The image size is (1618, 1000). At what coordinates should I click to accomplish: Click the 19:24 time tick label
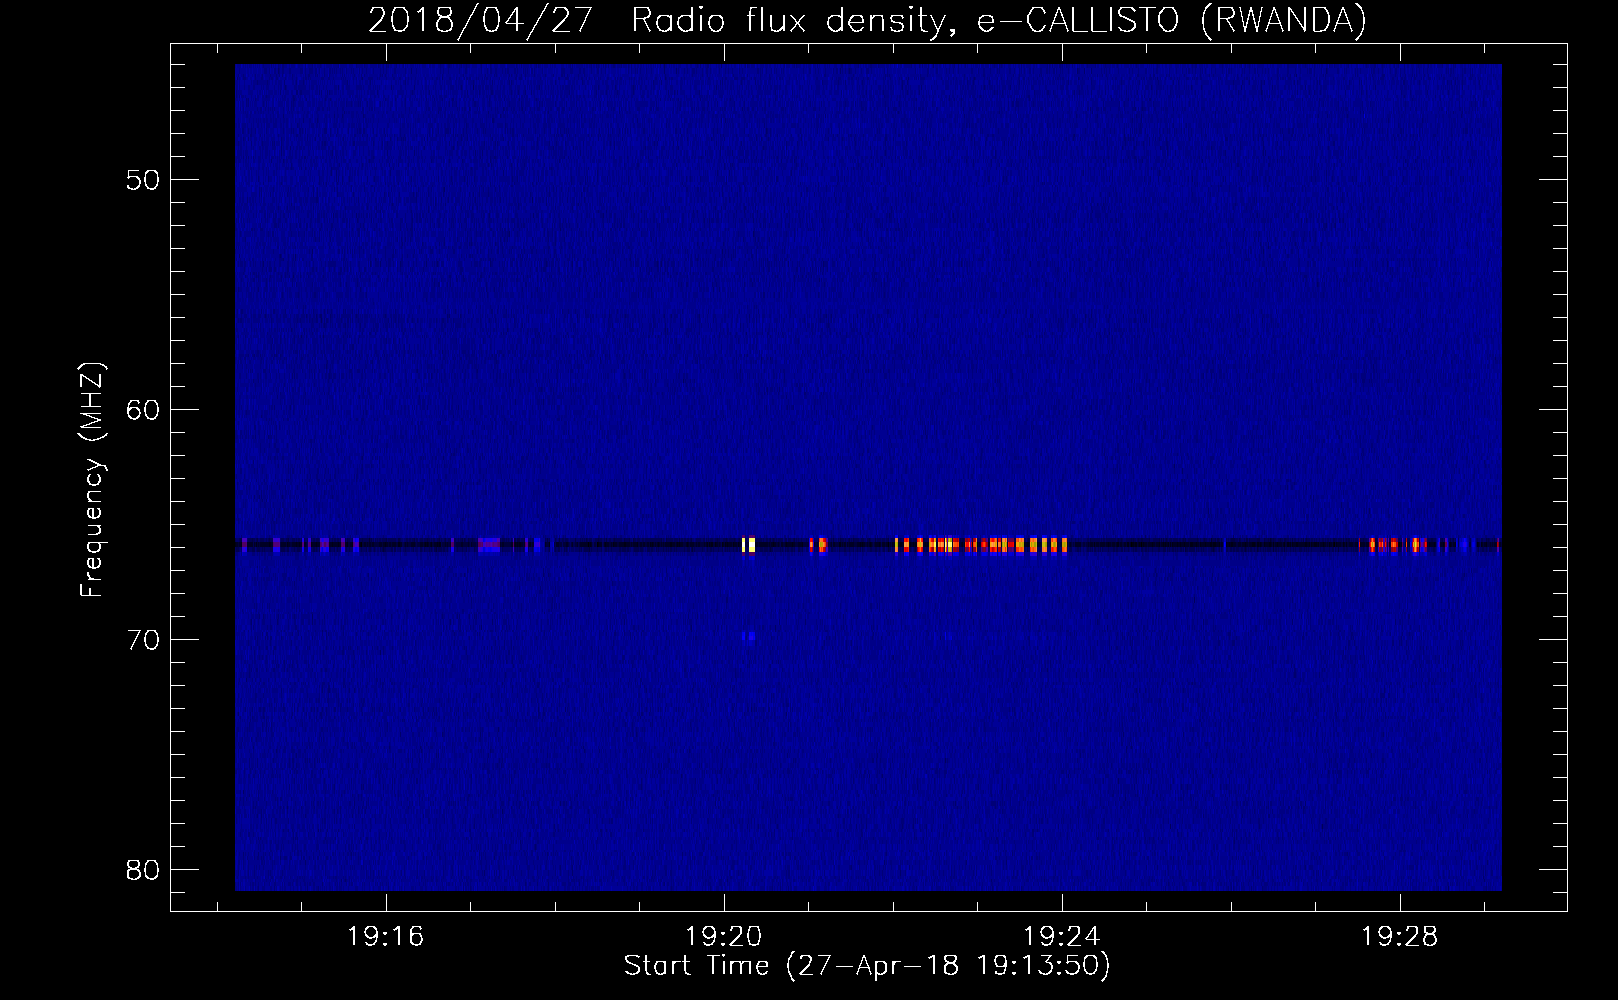pos(1061,937)
